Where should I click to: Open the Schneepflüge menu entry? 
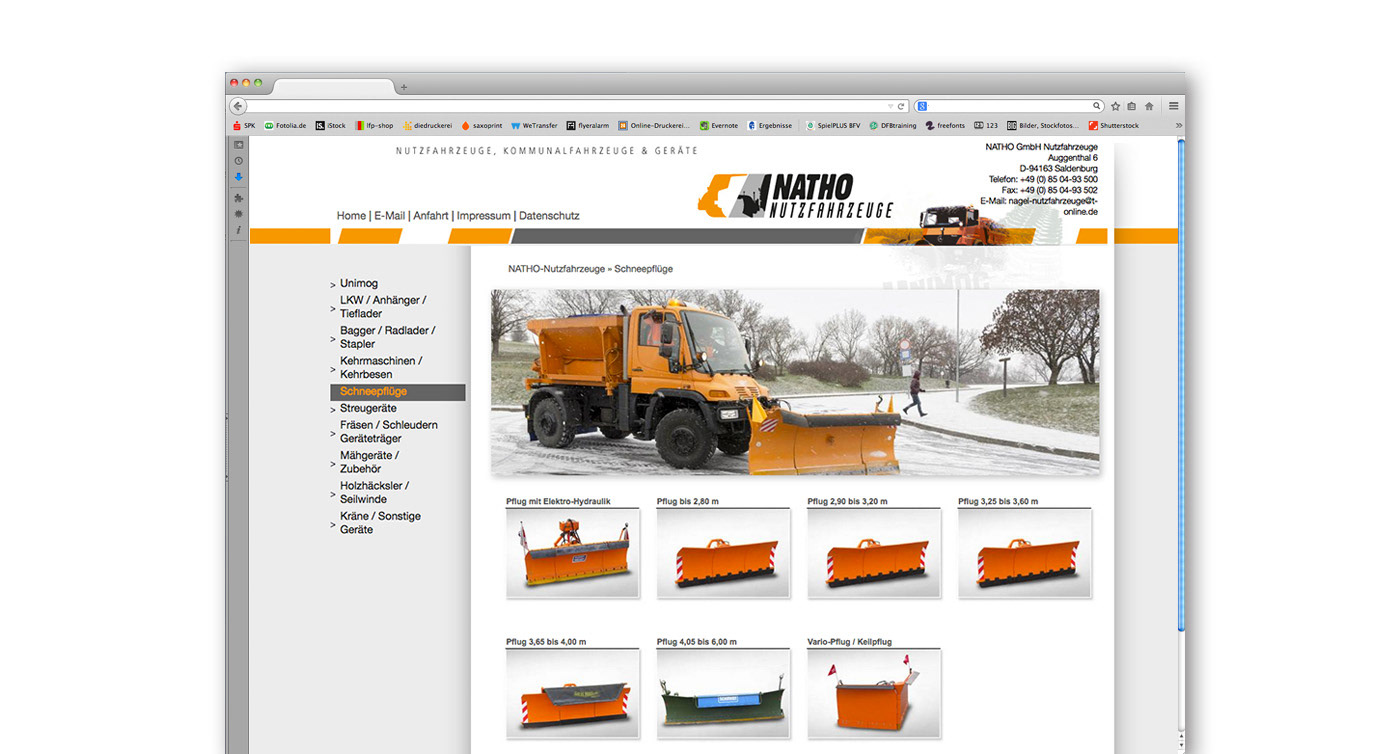[x=373, y=392]
